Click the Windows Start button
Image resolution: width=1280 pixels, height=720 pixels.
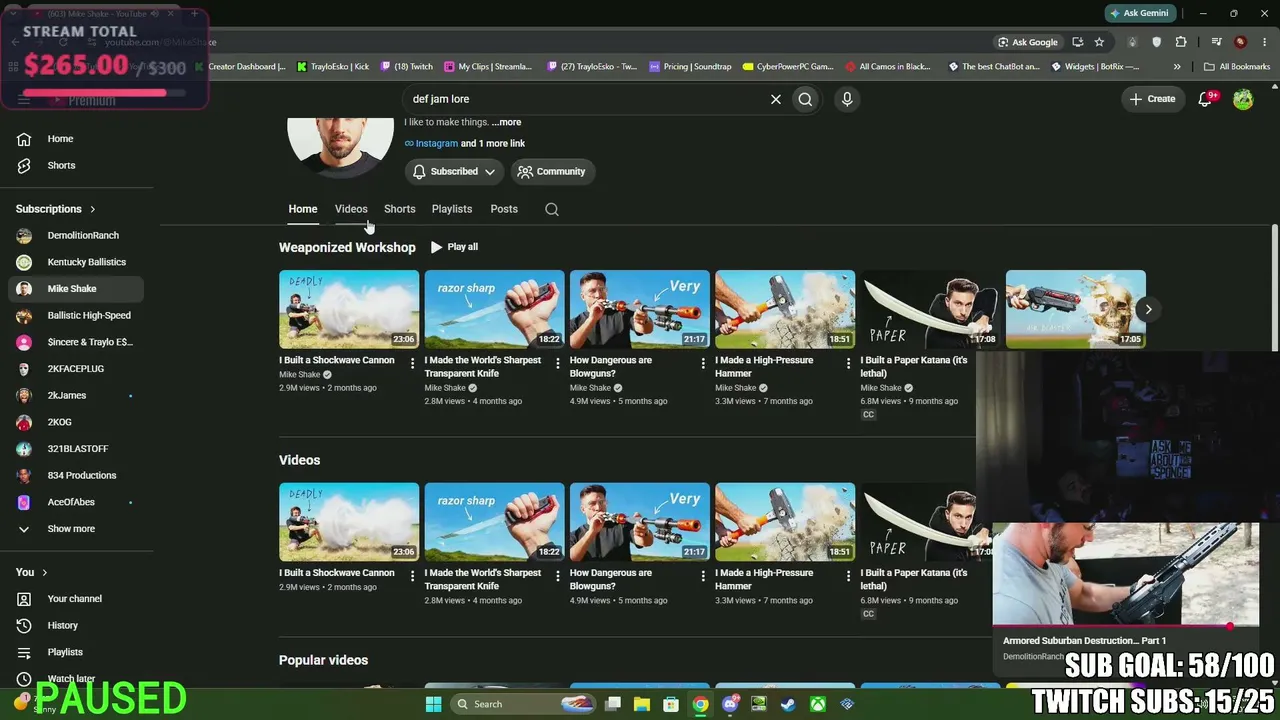(433, 704)
